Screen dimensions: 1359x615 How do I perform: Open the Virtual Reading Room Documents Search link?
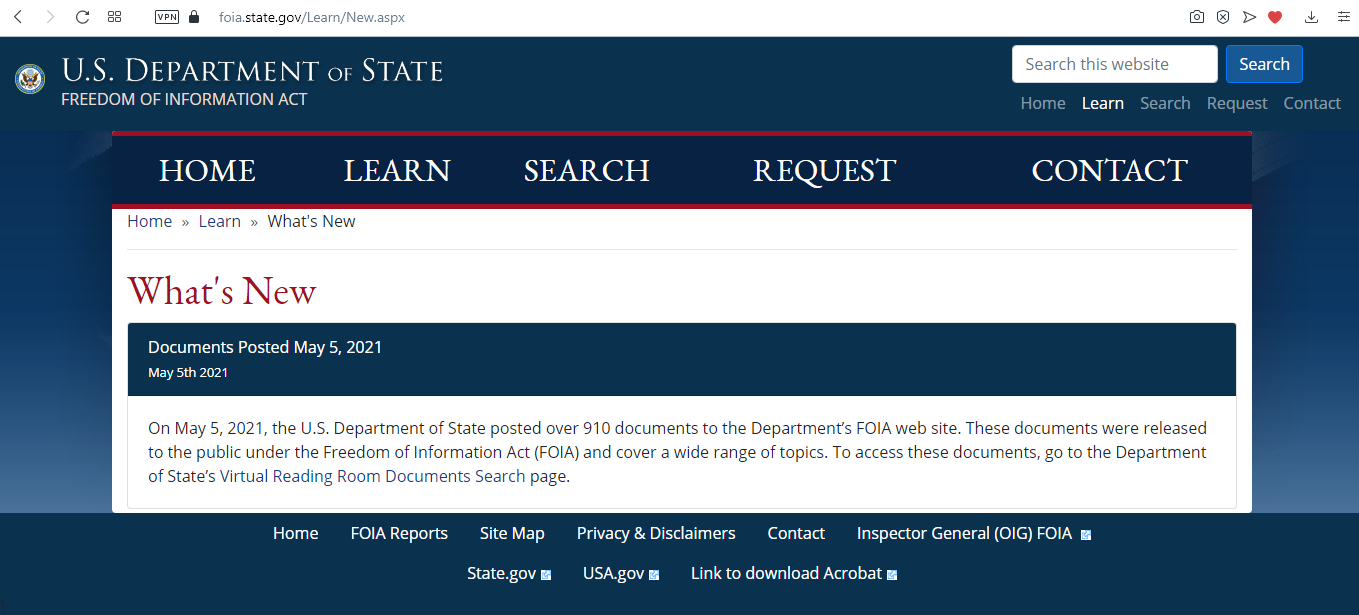373,476
